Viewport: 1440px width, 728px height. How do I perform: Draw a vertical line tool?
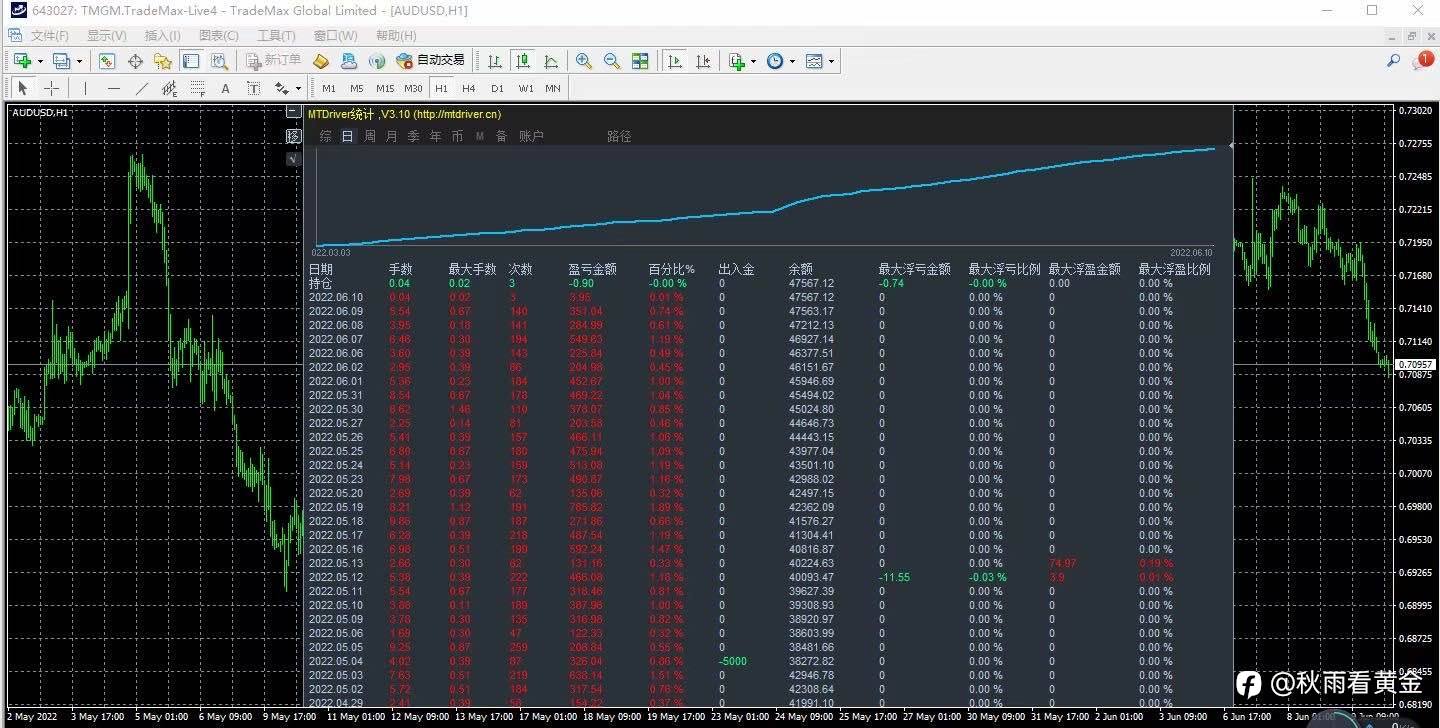click(85, 88)
